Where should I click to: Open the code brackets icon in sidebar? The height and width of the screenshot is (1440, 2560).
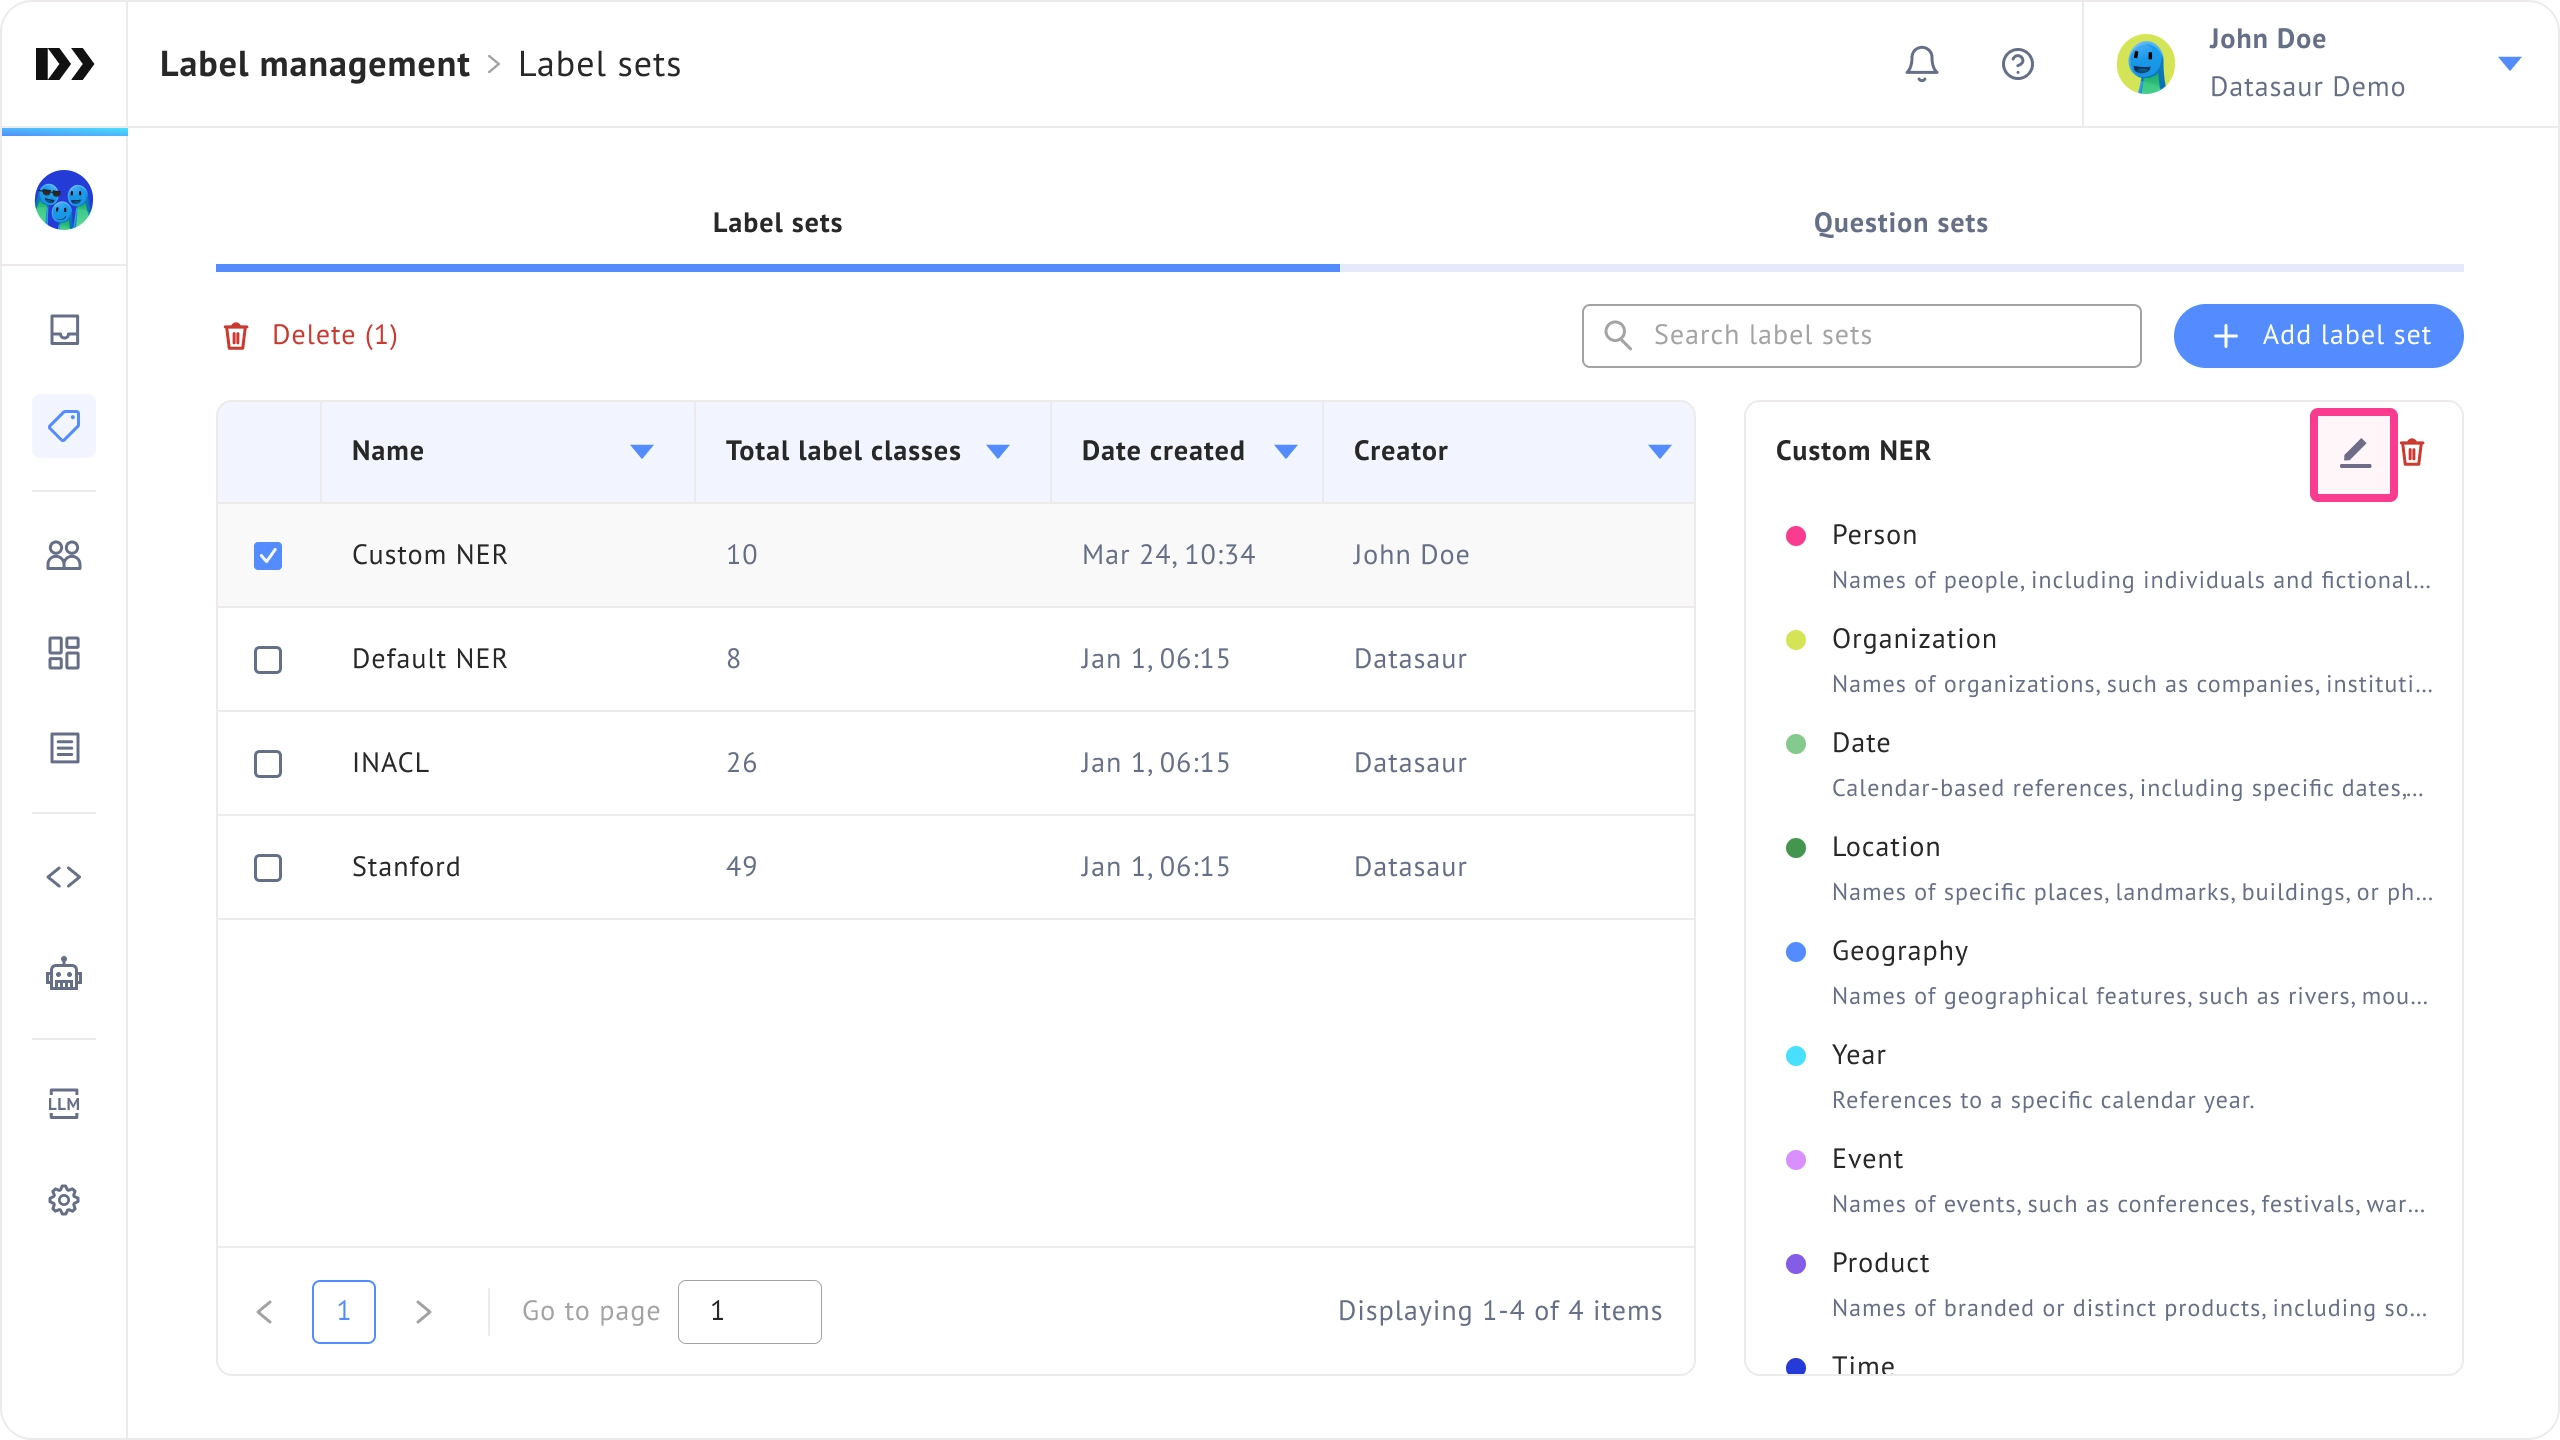tap(64, 877)
